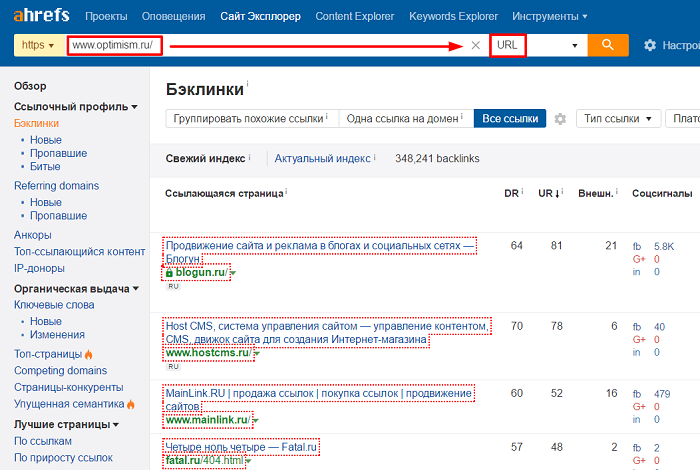
Task: Click the G+ icon in the hostcms.ru row
Action: [x=639, y=339]
